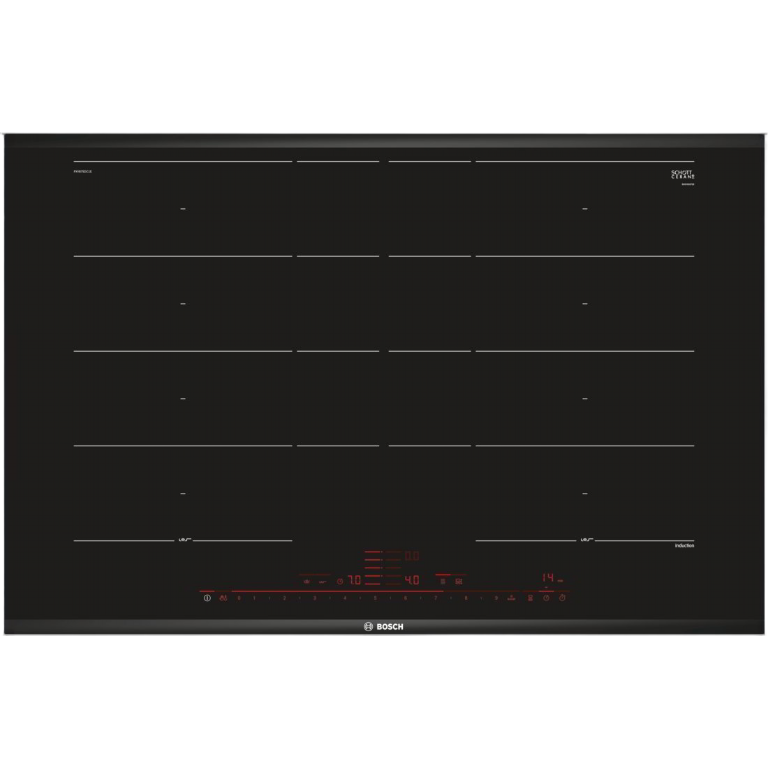
Task: Tap the right FlexInduction zone link symbol
Action: 585,541
